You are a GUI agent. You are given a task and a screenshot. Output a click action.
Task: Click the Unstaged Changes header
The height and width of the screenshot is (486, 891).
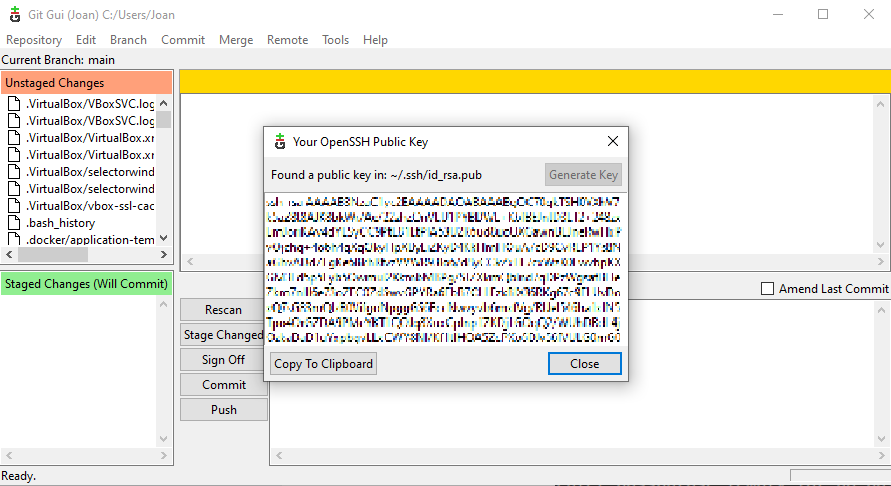click(86, 83)
